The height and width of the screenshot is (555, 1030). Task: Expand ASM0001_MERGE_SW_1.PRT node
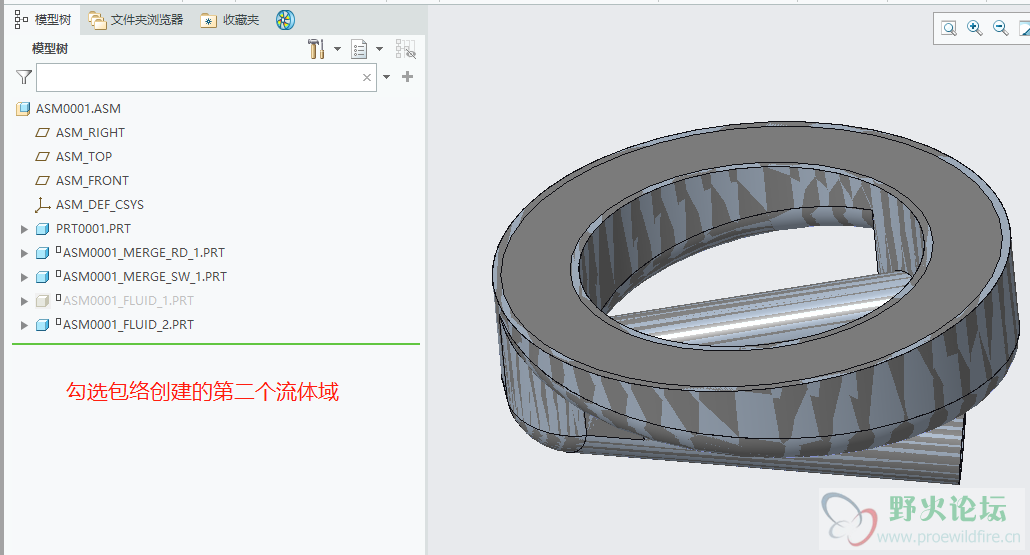point(24,277)
